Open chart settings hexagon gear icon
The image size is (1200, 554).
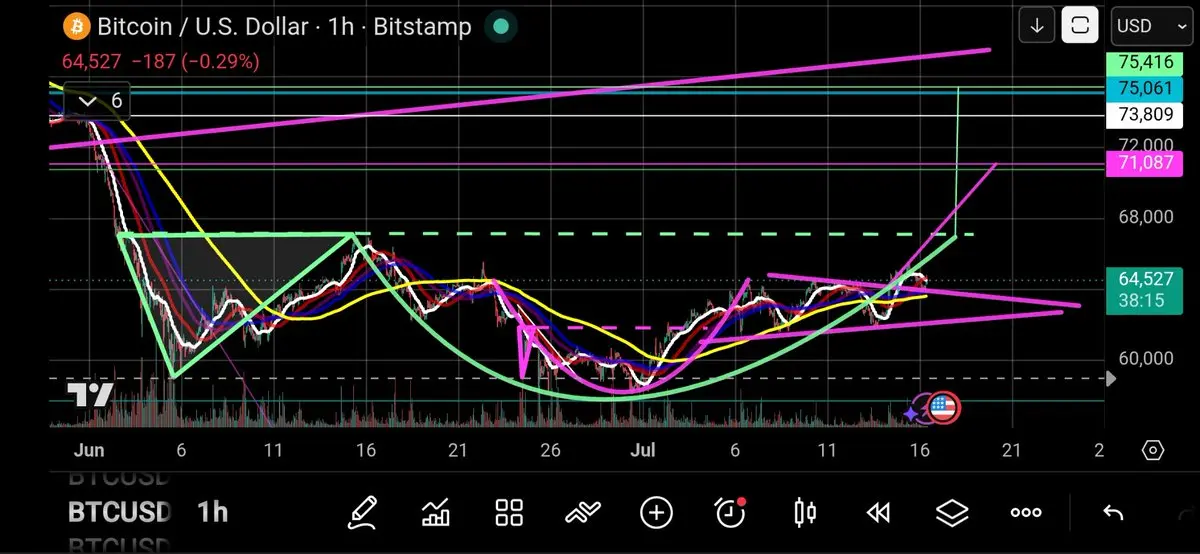click(1152, 450)
